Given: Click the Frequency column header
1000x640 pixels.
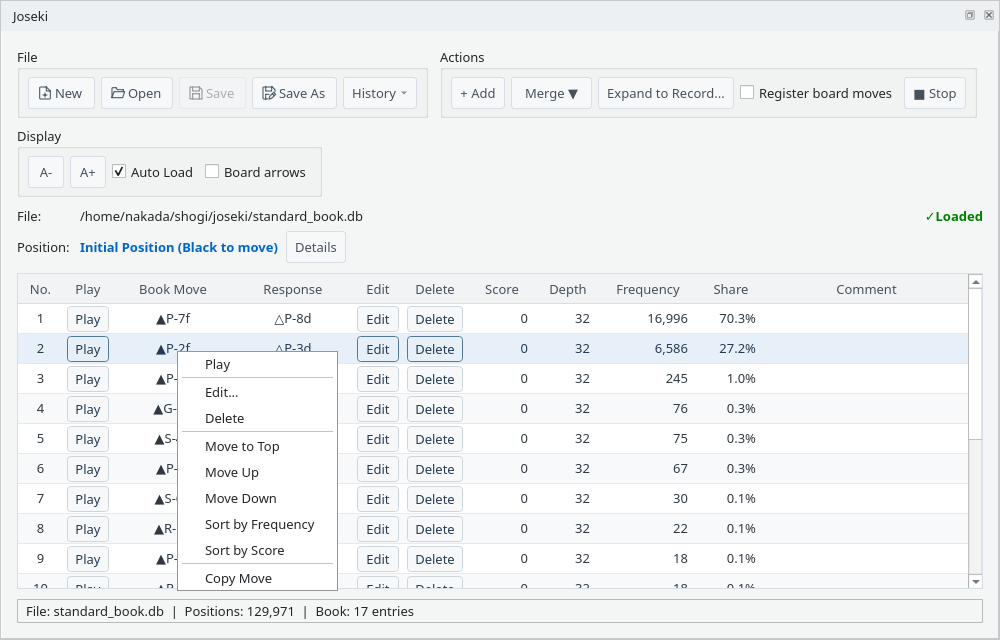Looking at the screenshot, I should pyautogui.click(x=647, y=289).
